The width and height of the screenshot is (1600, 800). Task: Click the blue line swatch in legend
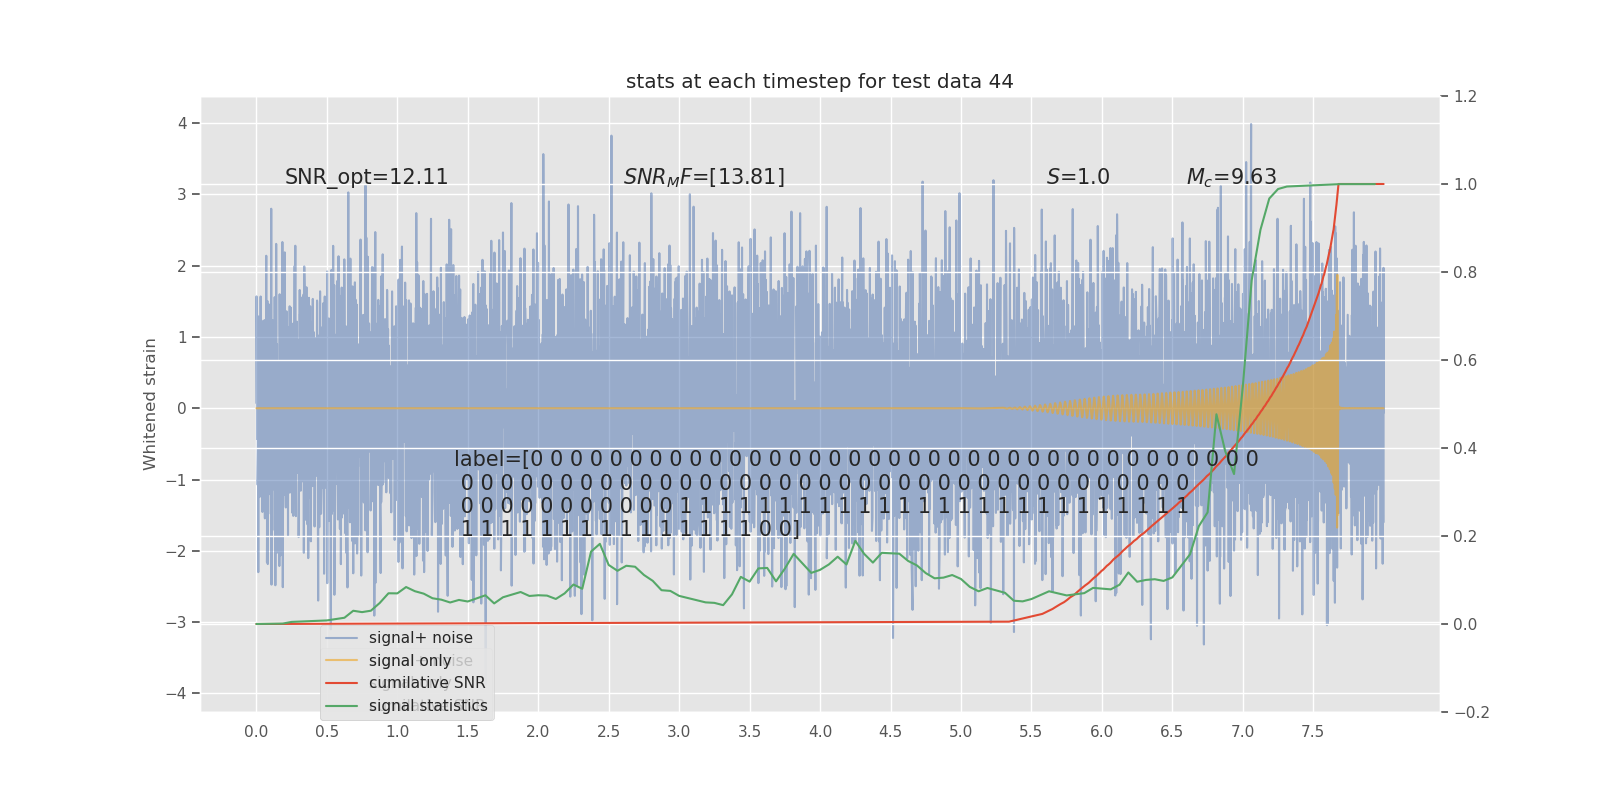click(x=343, y=638)
